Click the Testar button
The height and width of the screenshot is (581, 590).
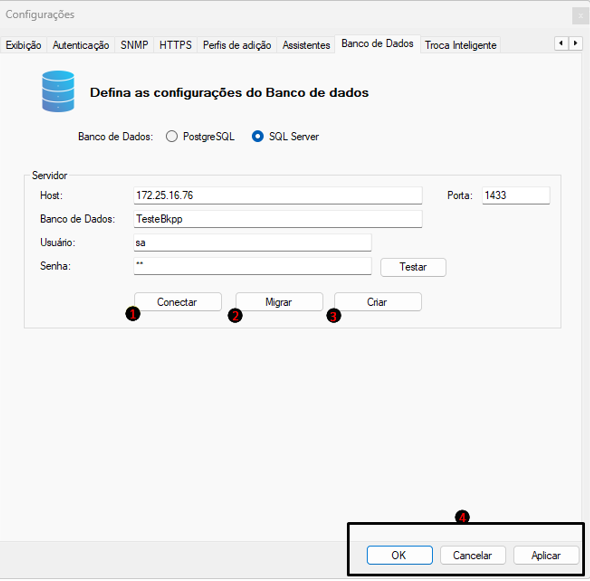point(413,267)
